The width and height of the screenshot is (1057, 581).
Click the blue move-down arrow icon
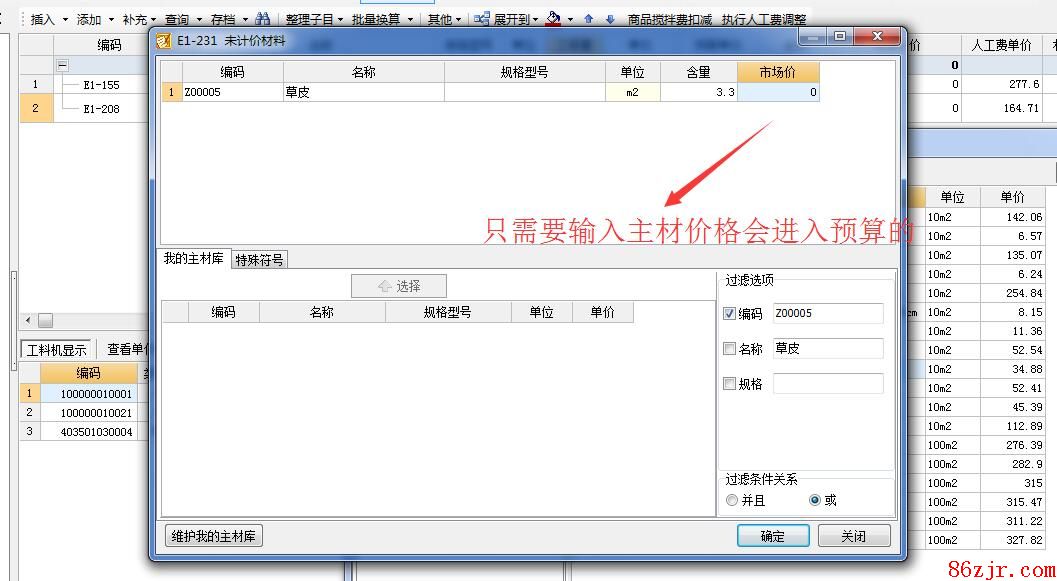[610, 19]
